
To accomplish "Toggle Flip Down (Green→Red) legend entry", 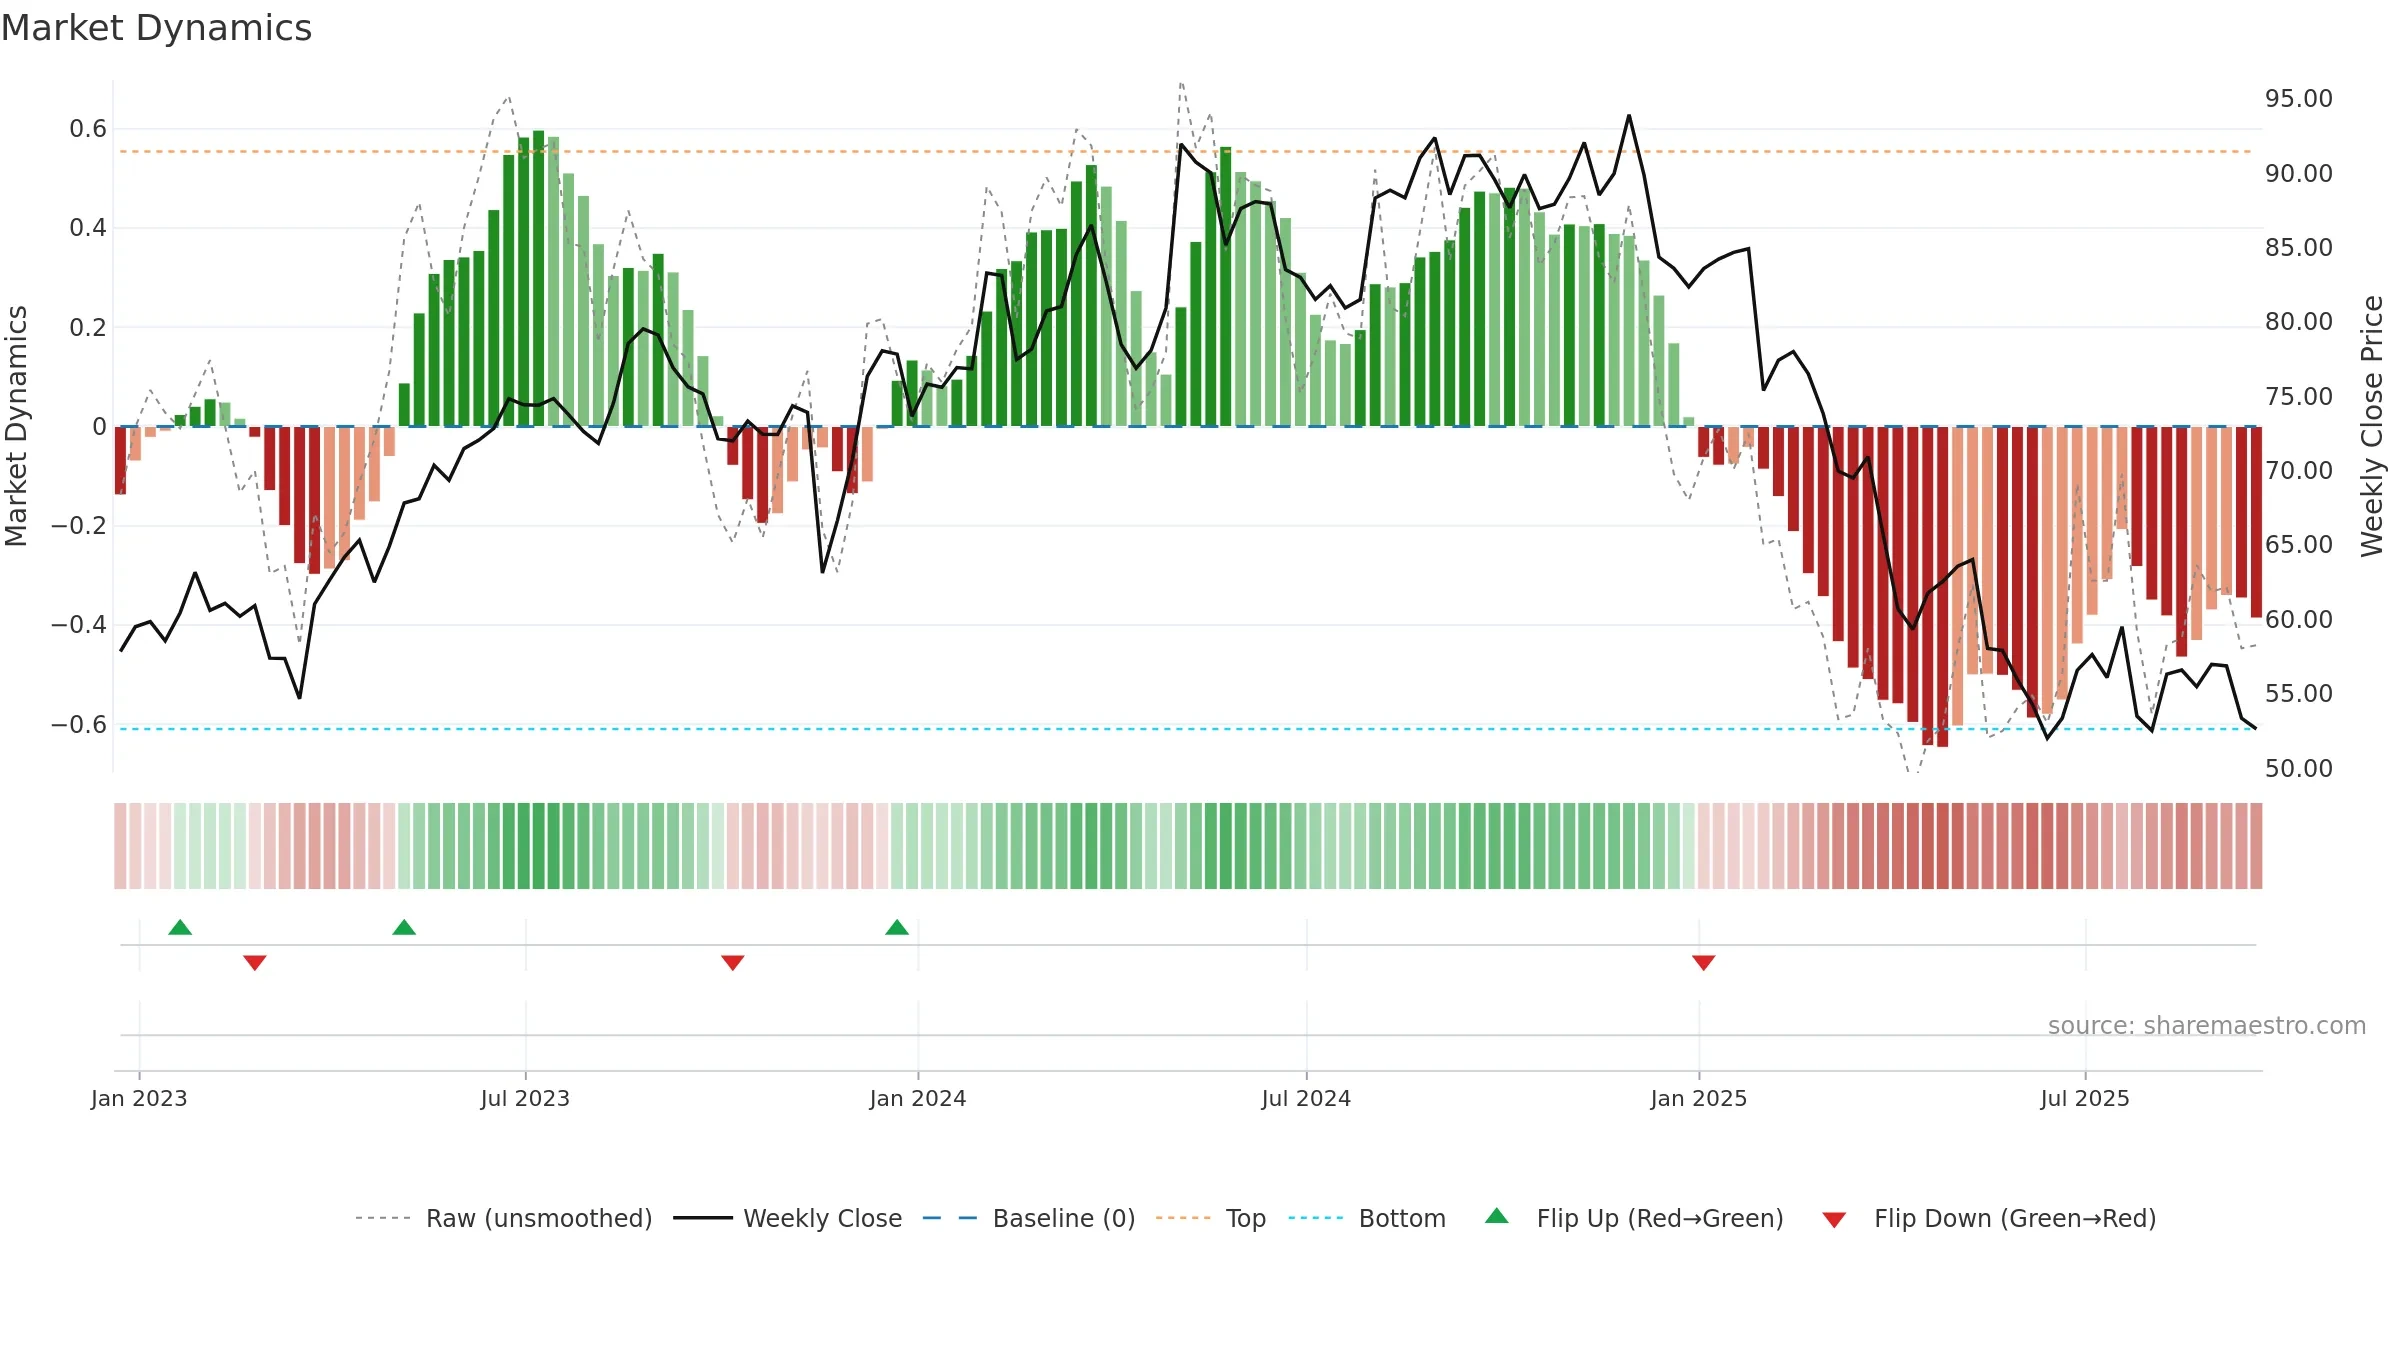I will (1989, 1218).
